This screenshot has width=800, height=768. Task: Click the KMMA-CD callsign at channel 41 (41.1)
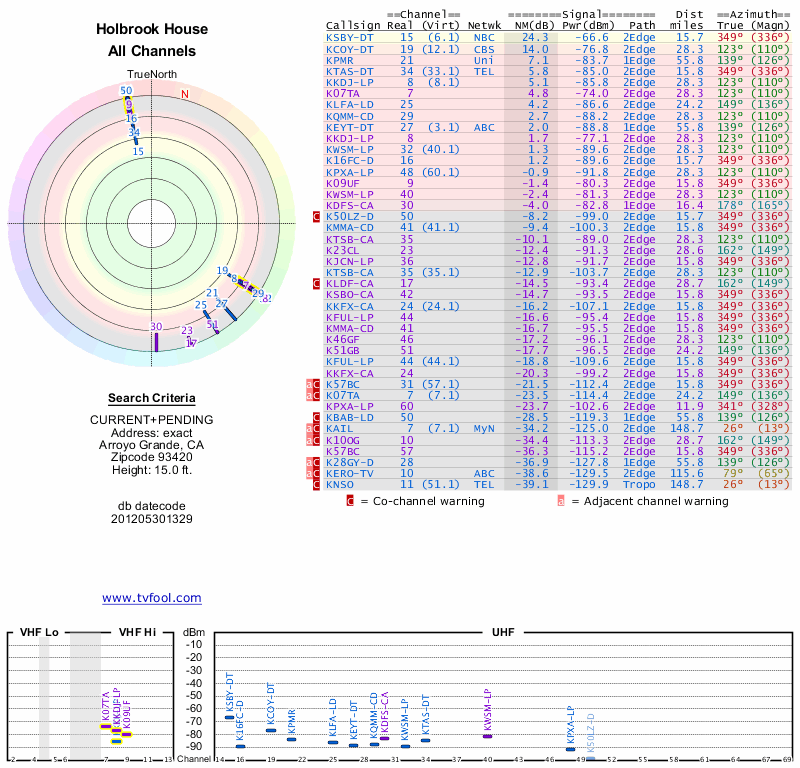350,227
